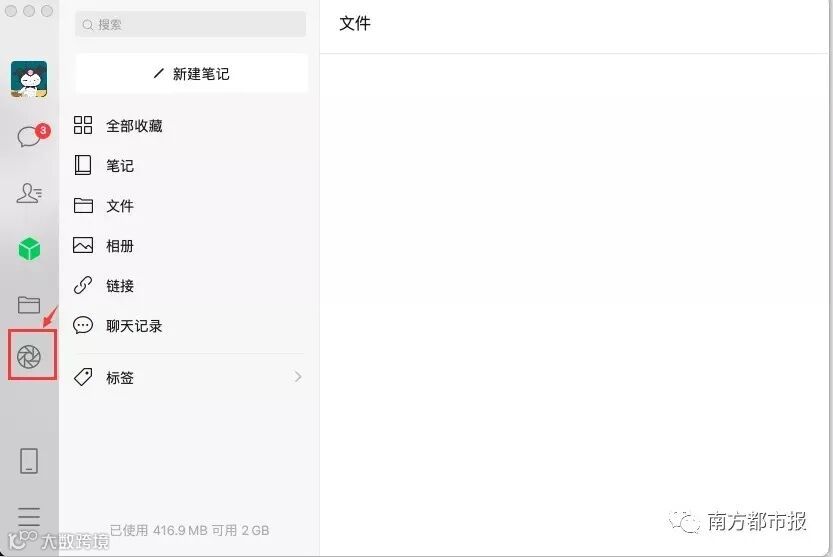This screenshot has width=833, height=557.
Task: Click the phone icon in the sidebar
Action: tap(29, 461)
